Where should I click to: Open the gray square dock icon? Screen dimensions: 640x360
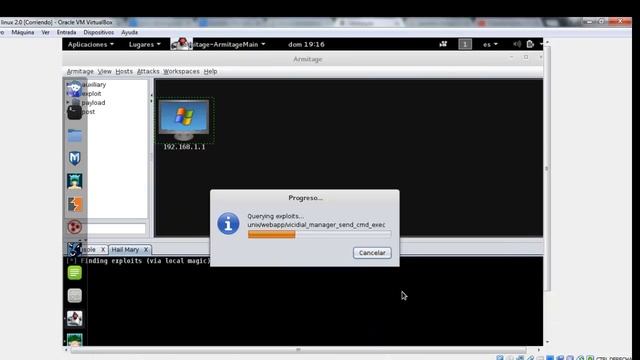[x=74, y=296]
